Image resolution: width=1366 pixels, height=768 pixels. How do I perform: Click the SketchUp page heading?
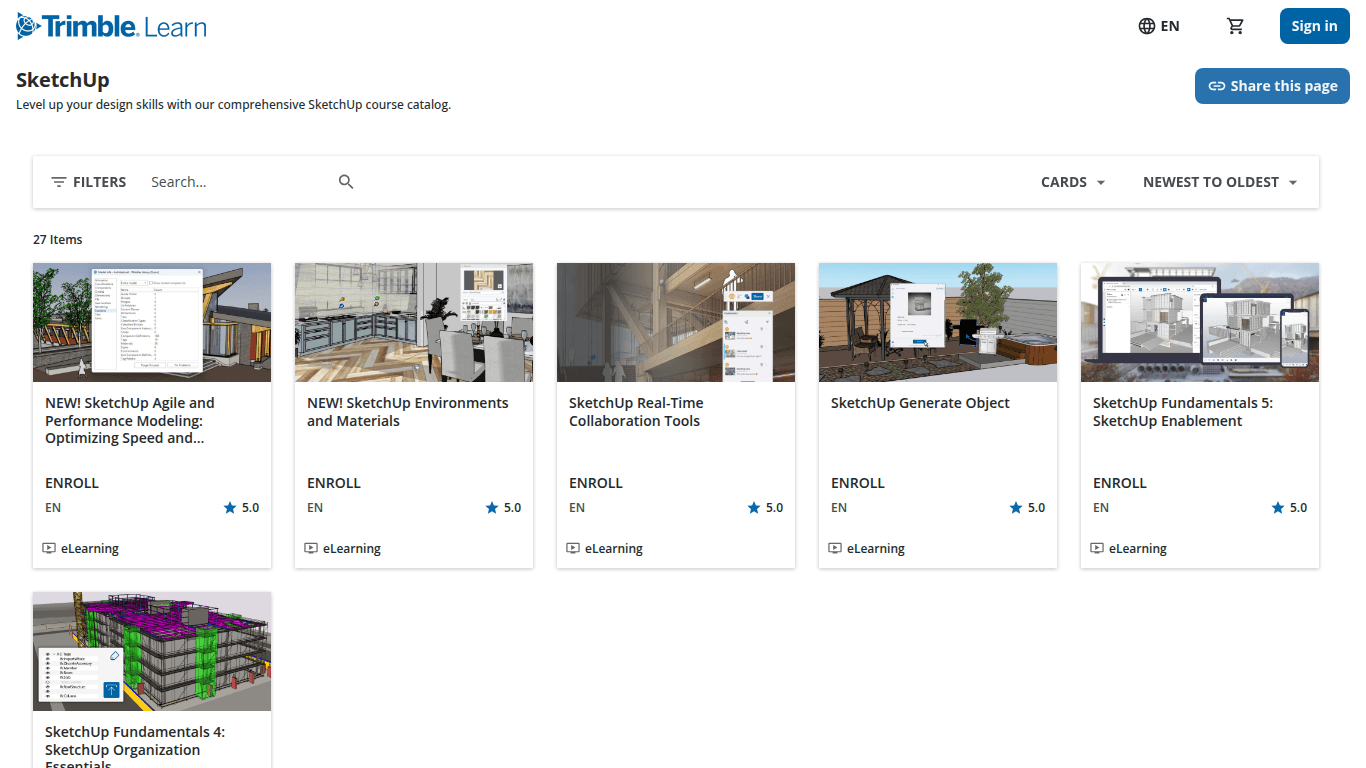tap(63, 80)
